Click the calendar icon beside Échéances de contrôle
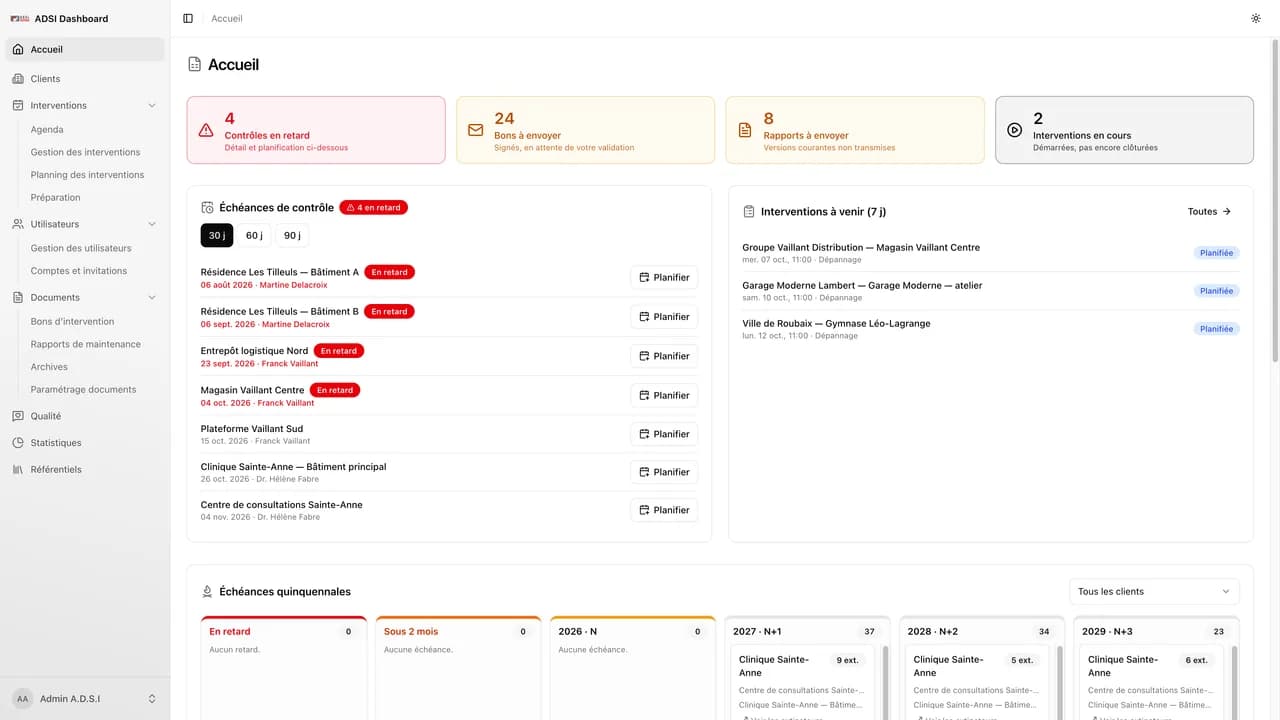The image size is (1280, 720). click(x=207, y=208)
